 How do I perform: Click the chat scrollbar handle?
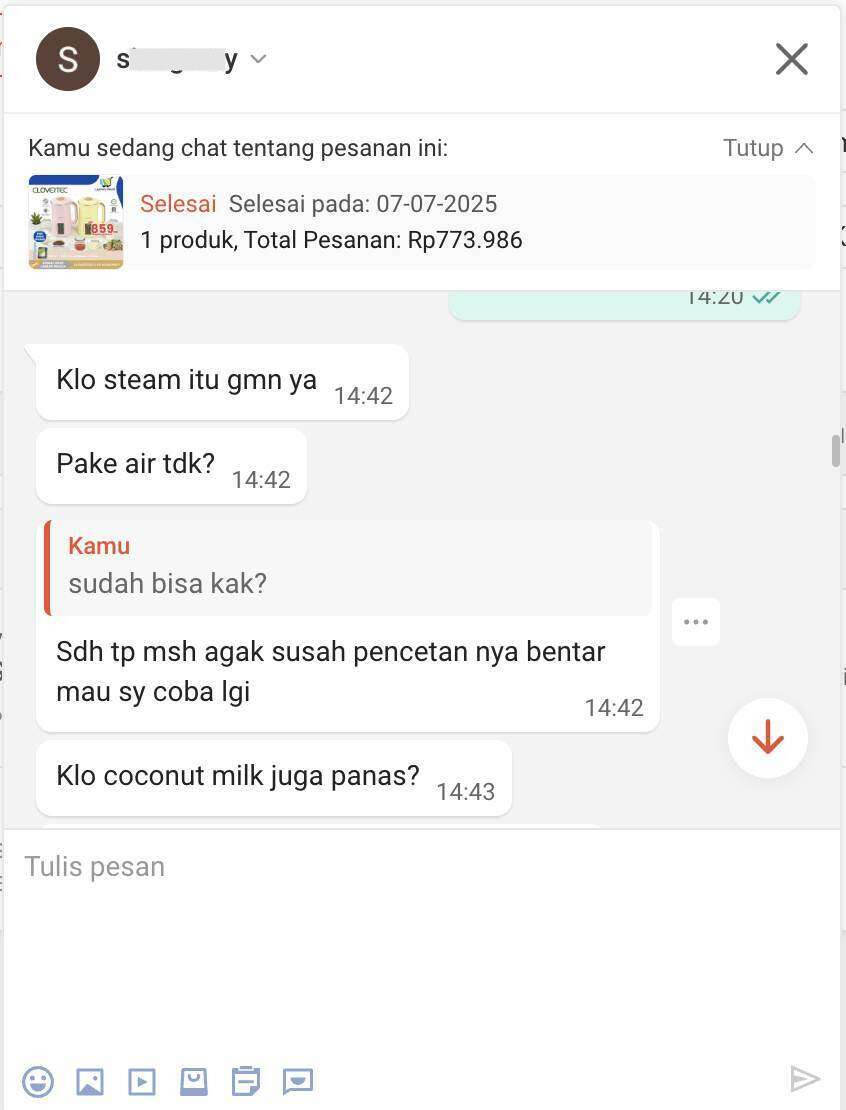(835, 451)
